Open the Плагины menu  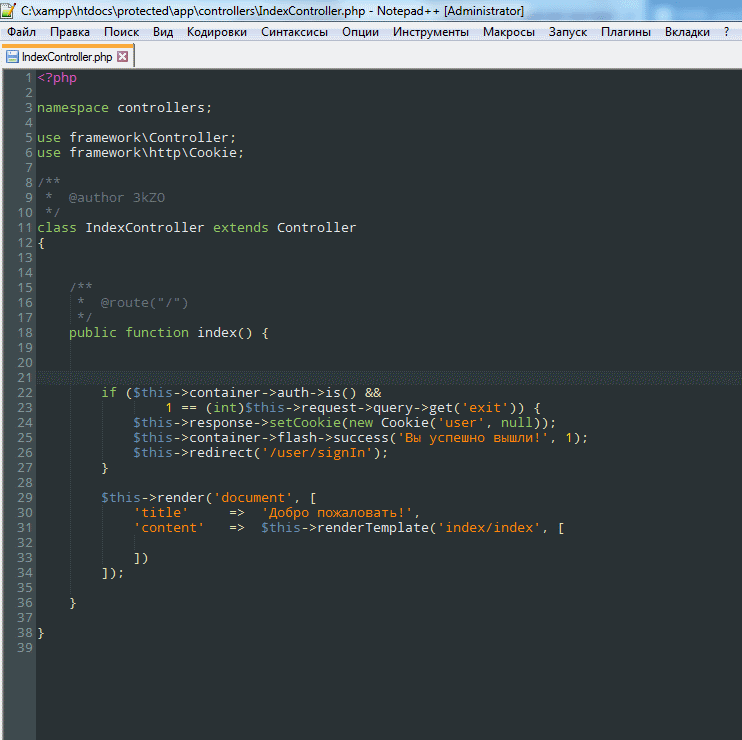(626, 32)
